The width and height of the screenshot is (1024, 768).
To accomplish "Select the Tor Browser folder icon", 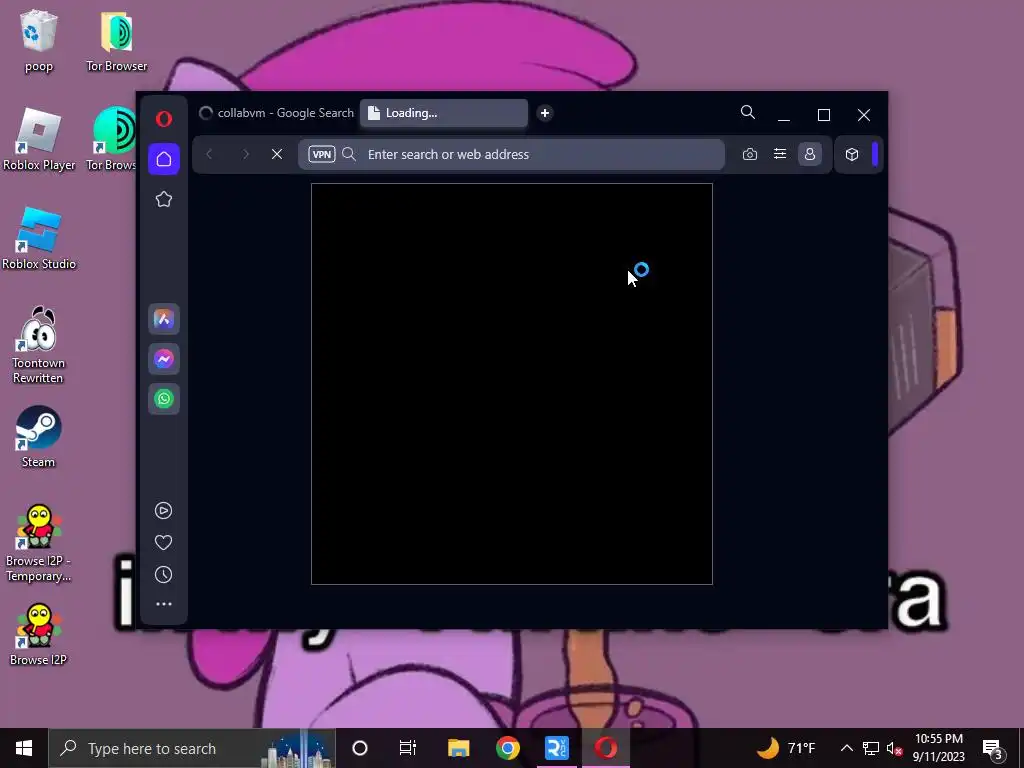I will [x=117, y=40].
